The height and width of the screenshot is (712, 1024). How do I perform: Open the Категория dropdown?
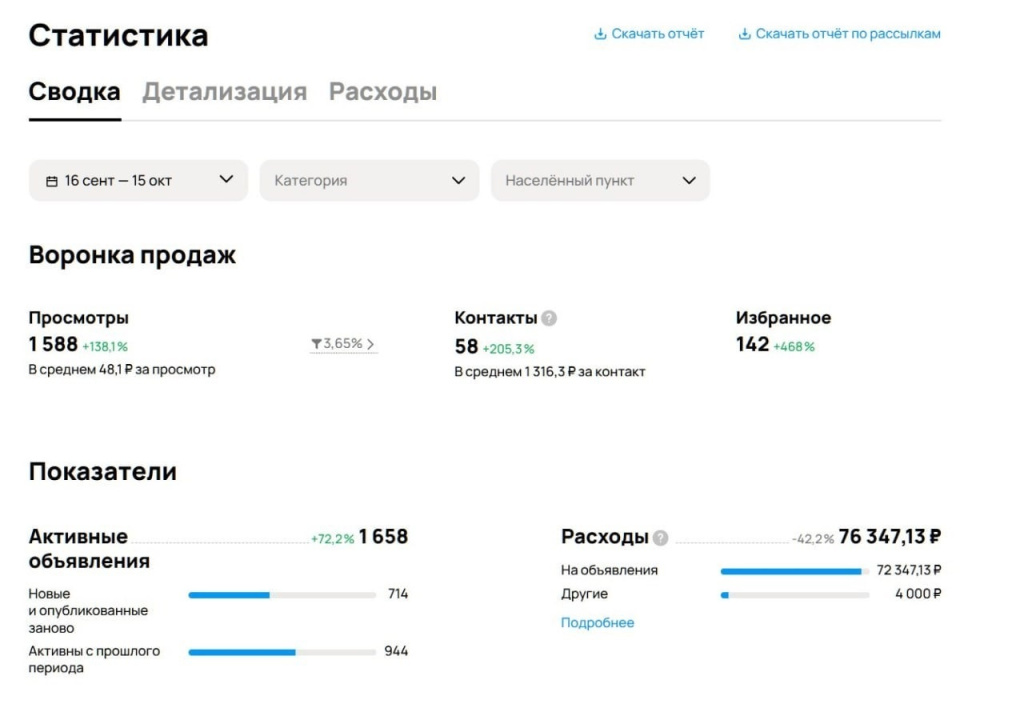click(369, 180)
